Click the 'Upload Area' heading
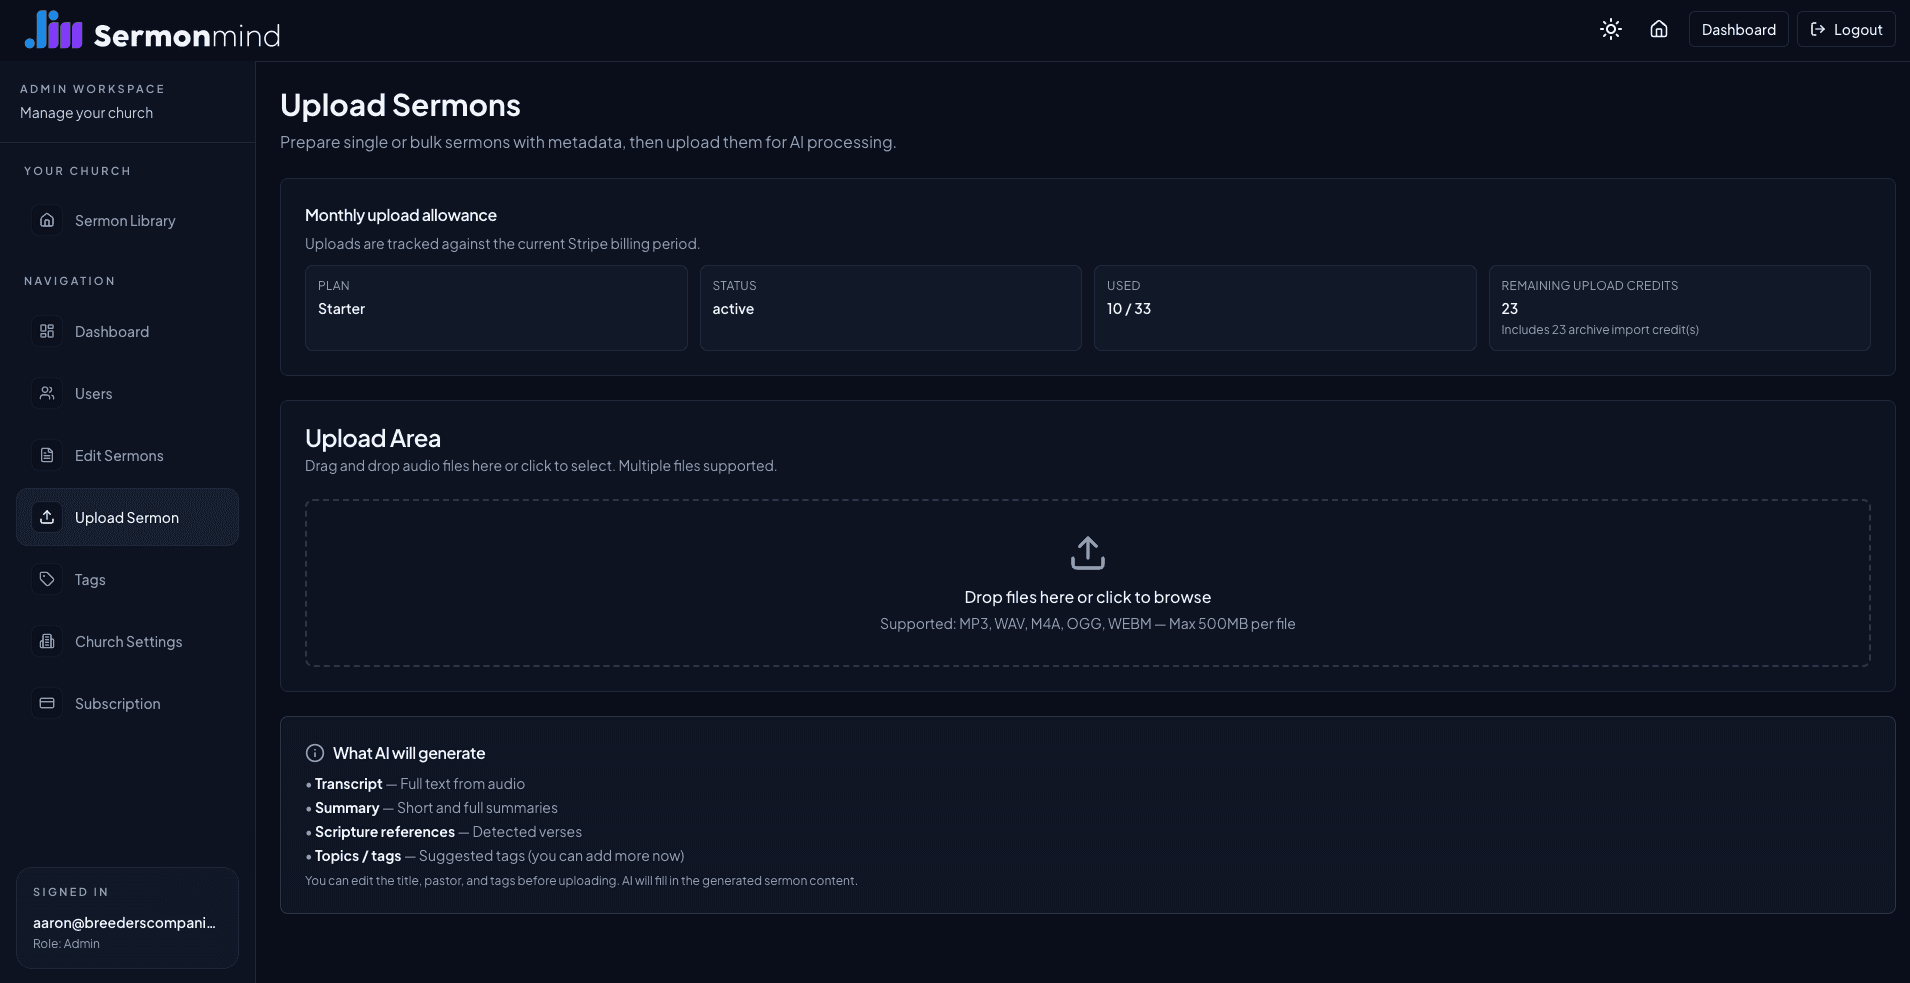 pyautogui.click(x=373, y=438)
